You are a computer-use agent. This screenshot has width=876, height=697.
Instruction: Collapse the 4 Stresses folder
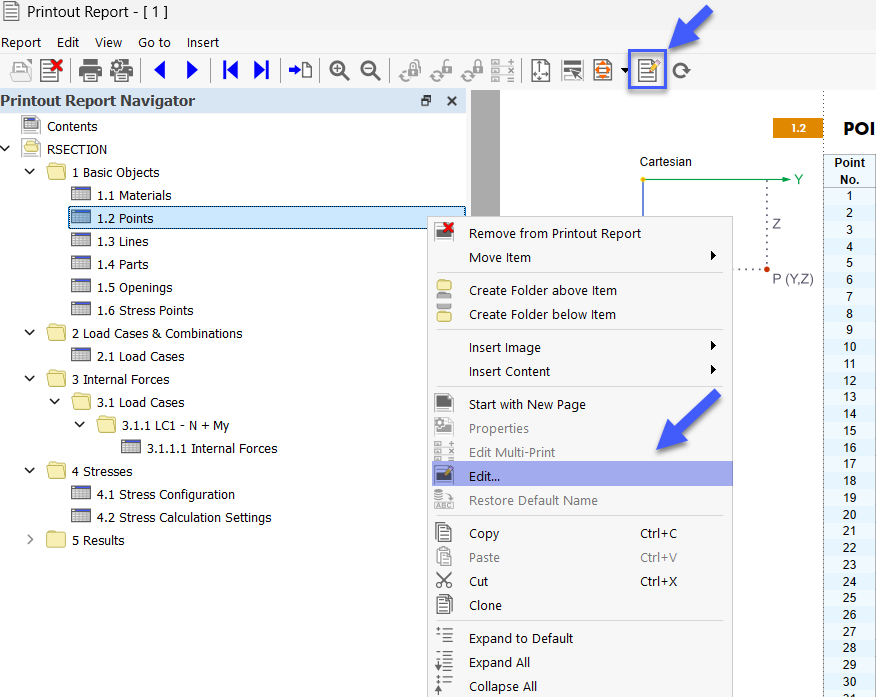pyautogui.click(x=30, y=470)
